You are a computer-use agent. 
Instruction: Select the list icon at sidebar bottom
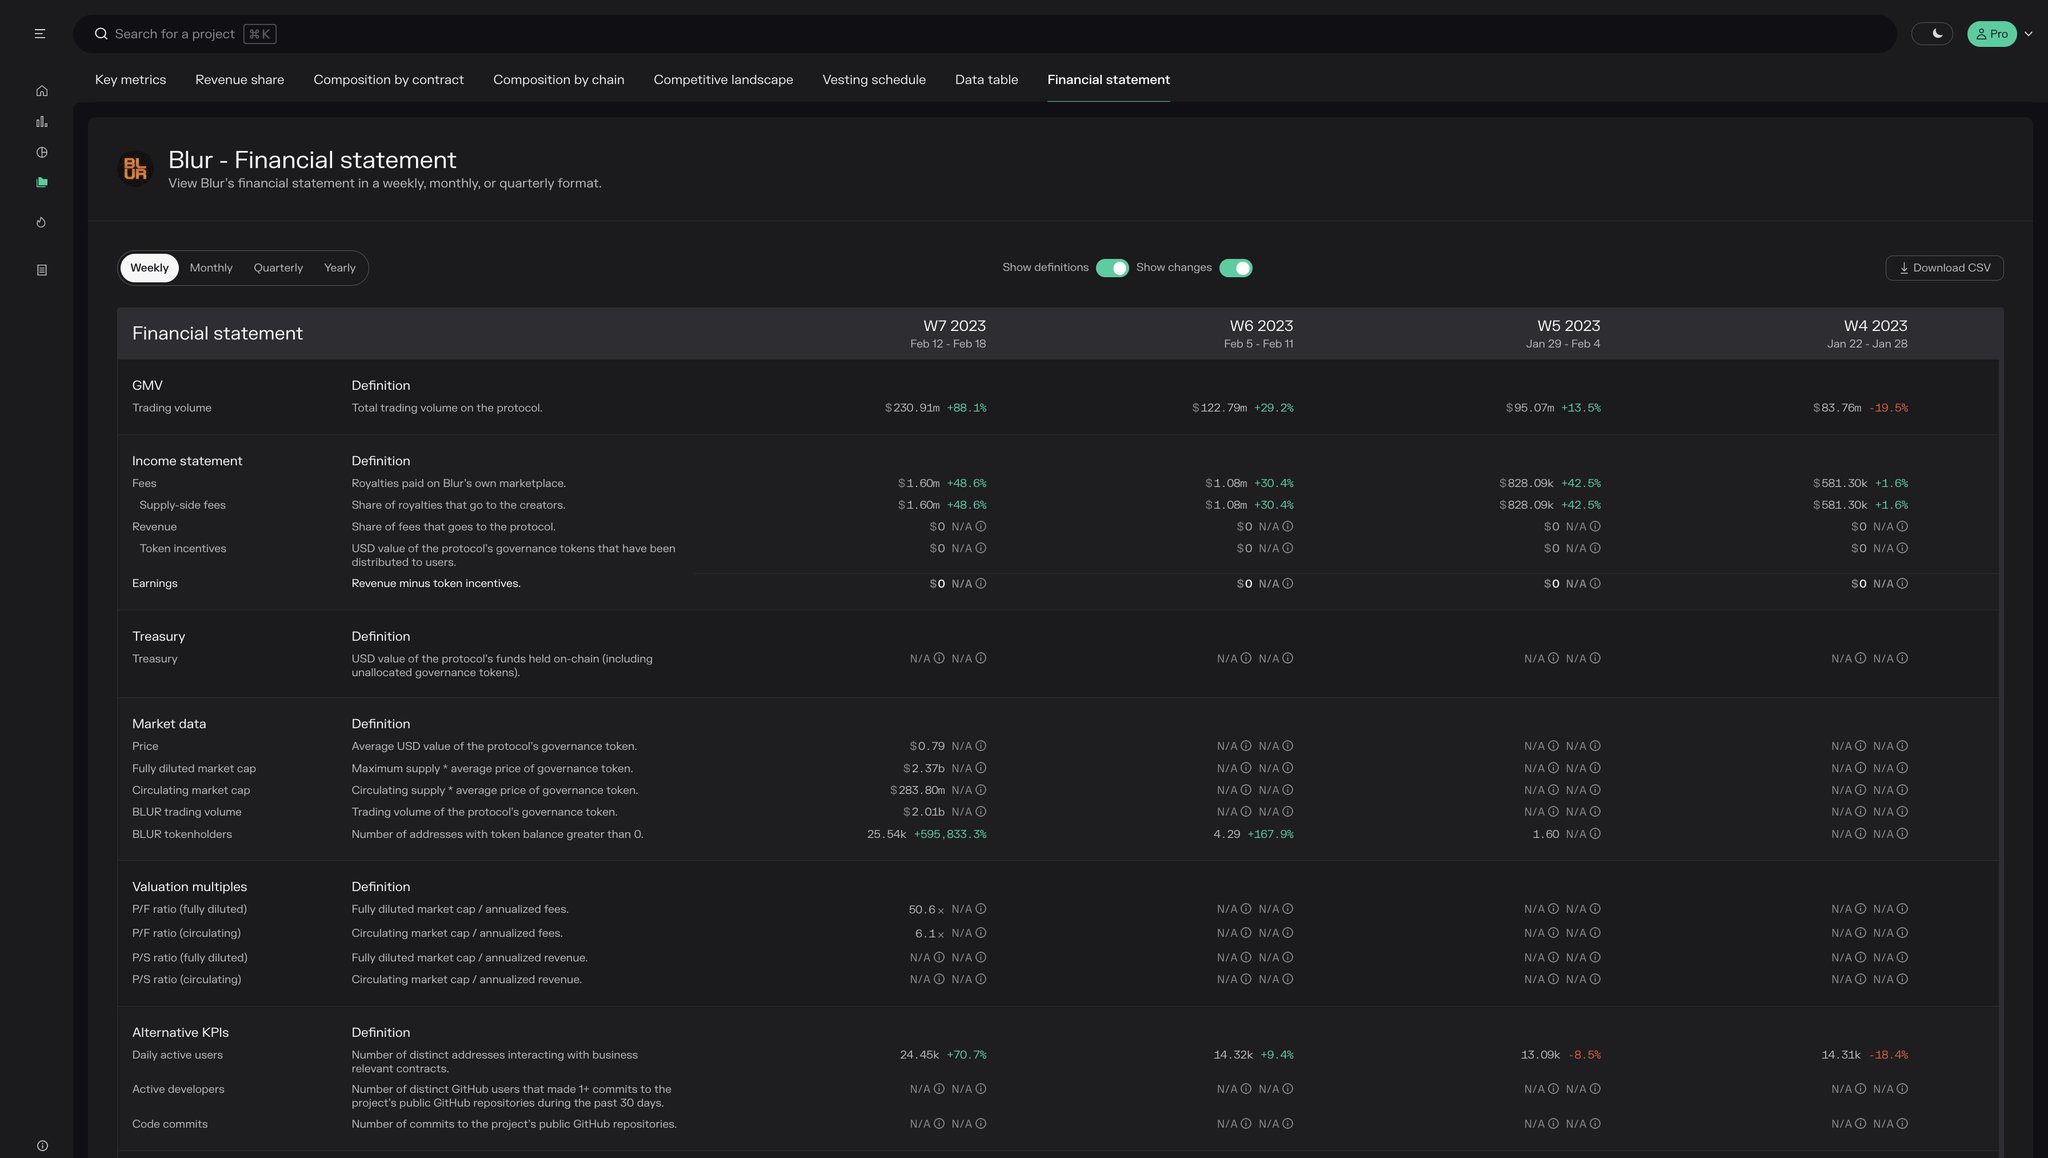point(41,269)
